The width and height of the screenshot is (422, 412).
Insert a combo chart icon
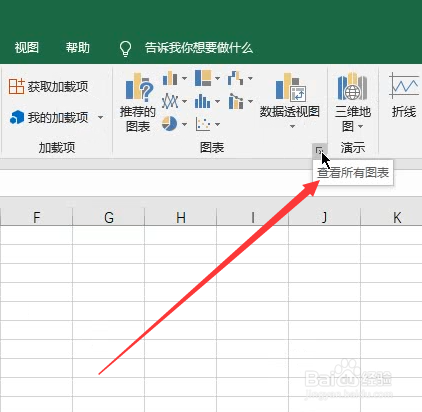[236, 101]
